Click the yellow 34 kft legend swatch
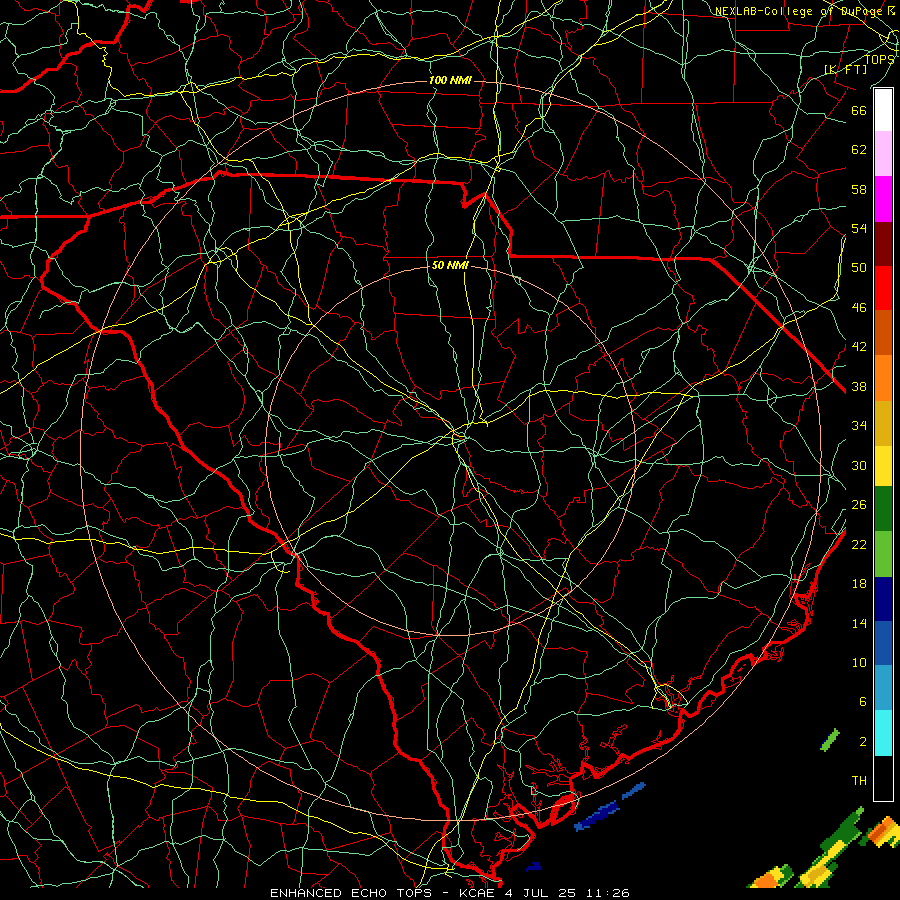Screen dimensions: 900x900 (x=883, y=465)
